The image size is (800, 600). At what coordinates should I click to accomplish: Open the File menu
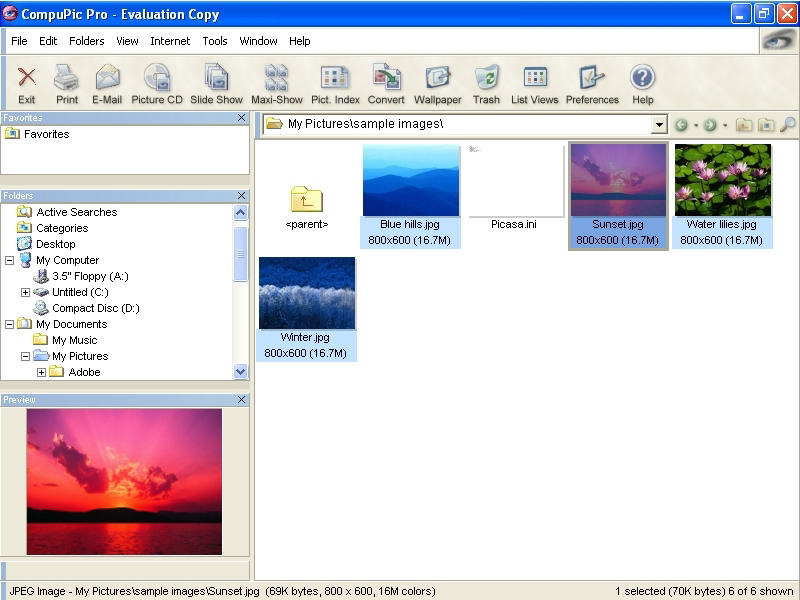click(x=19, y=41)
